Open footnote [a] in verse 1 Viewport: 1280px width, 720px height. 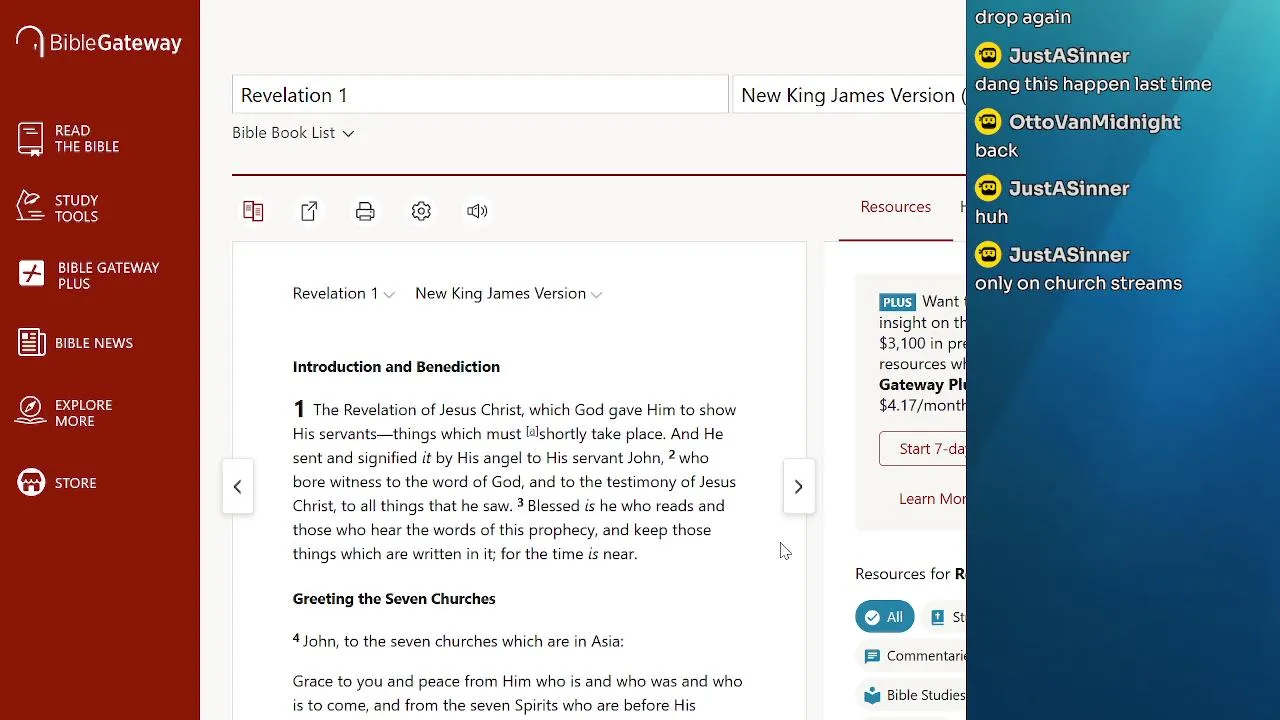(532, 432)
